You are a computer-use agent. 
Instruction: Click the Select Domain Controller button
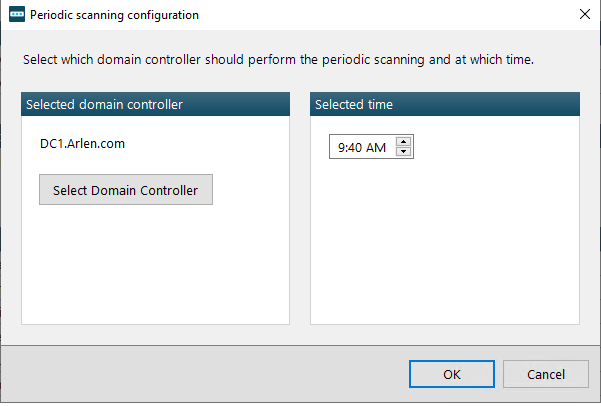(x=126, y=190)
